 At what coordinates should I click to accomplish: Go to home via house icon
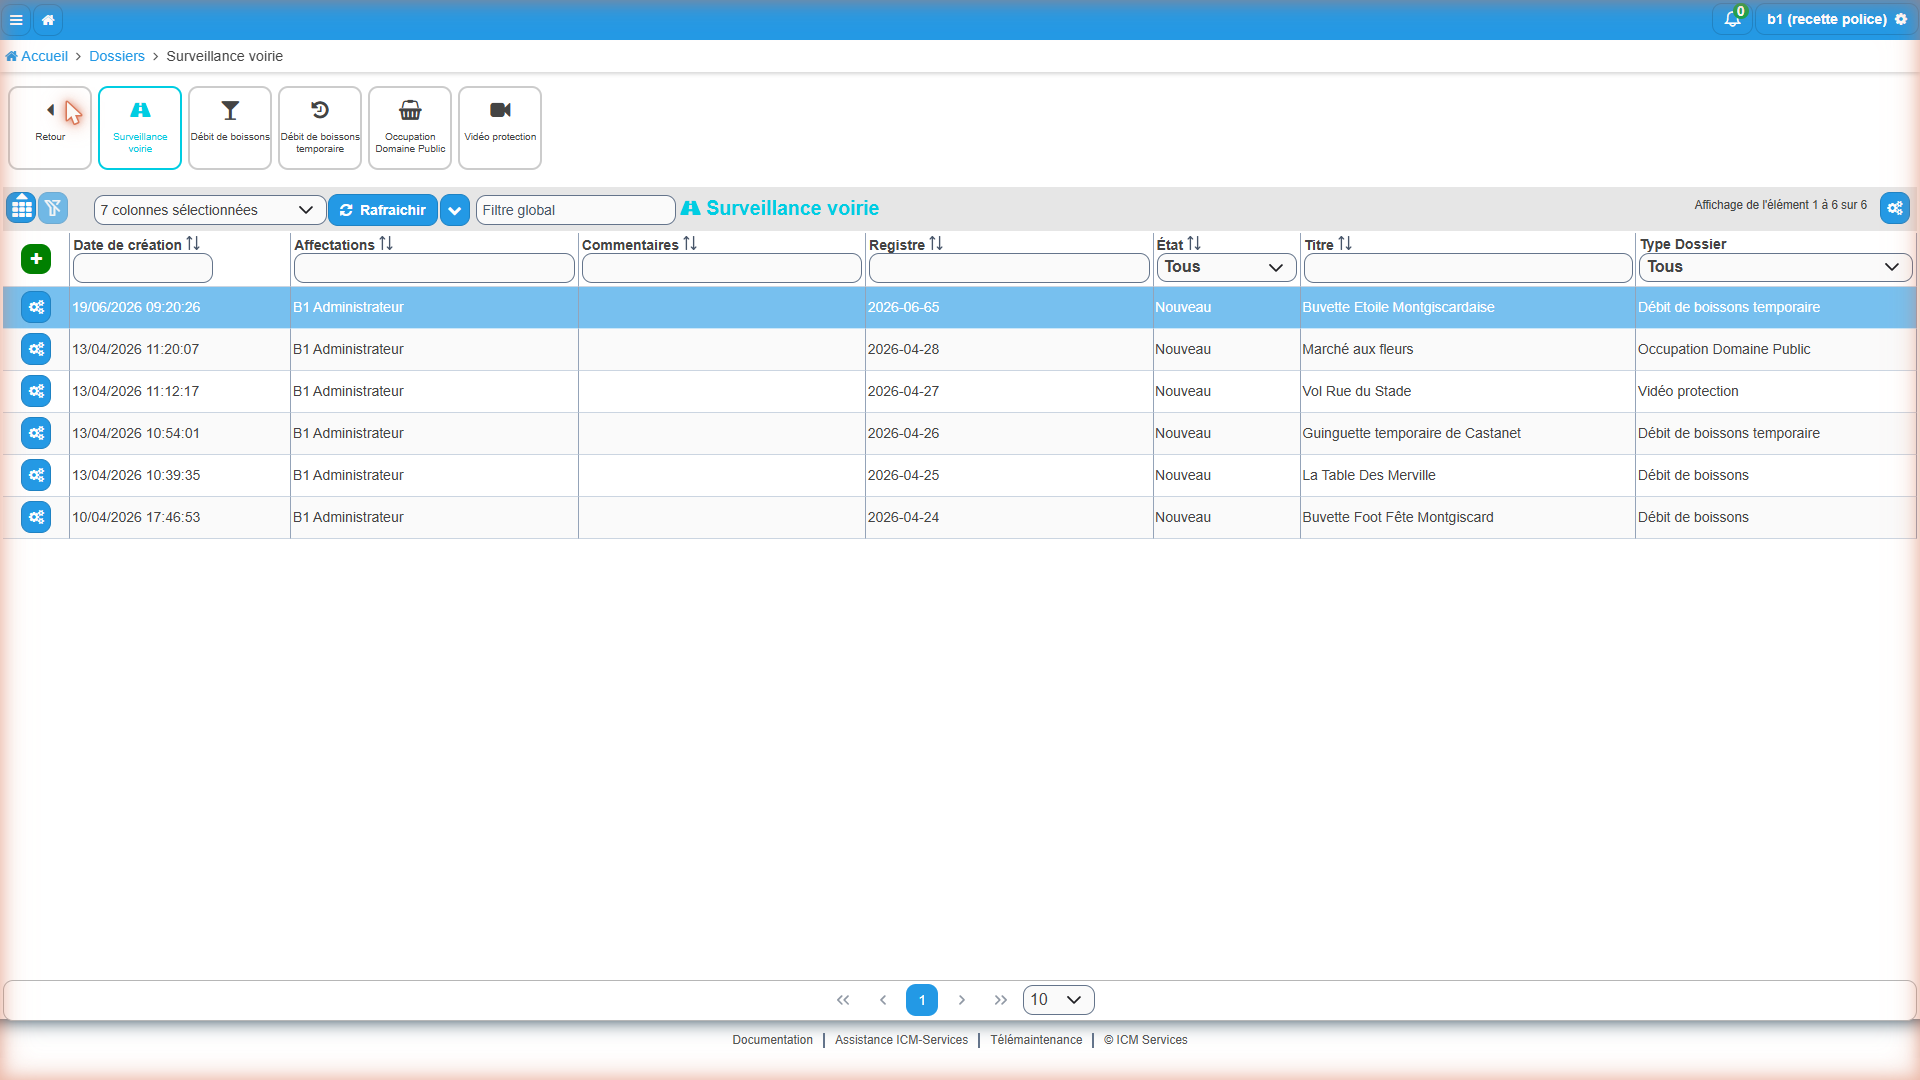[x=48, y=19]
